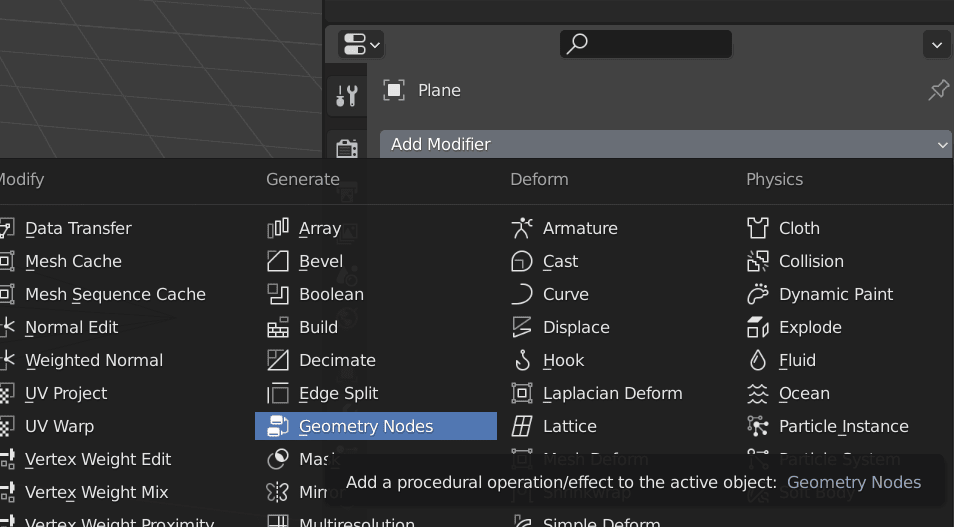Click the Array modifier icon
The width and height of the screenshot is (954, 527).
pyautogui.click(x=278, y=228)
